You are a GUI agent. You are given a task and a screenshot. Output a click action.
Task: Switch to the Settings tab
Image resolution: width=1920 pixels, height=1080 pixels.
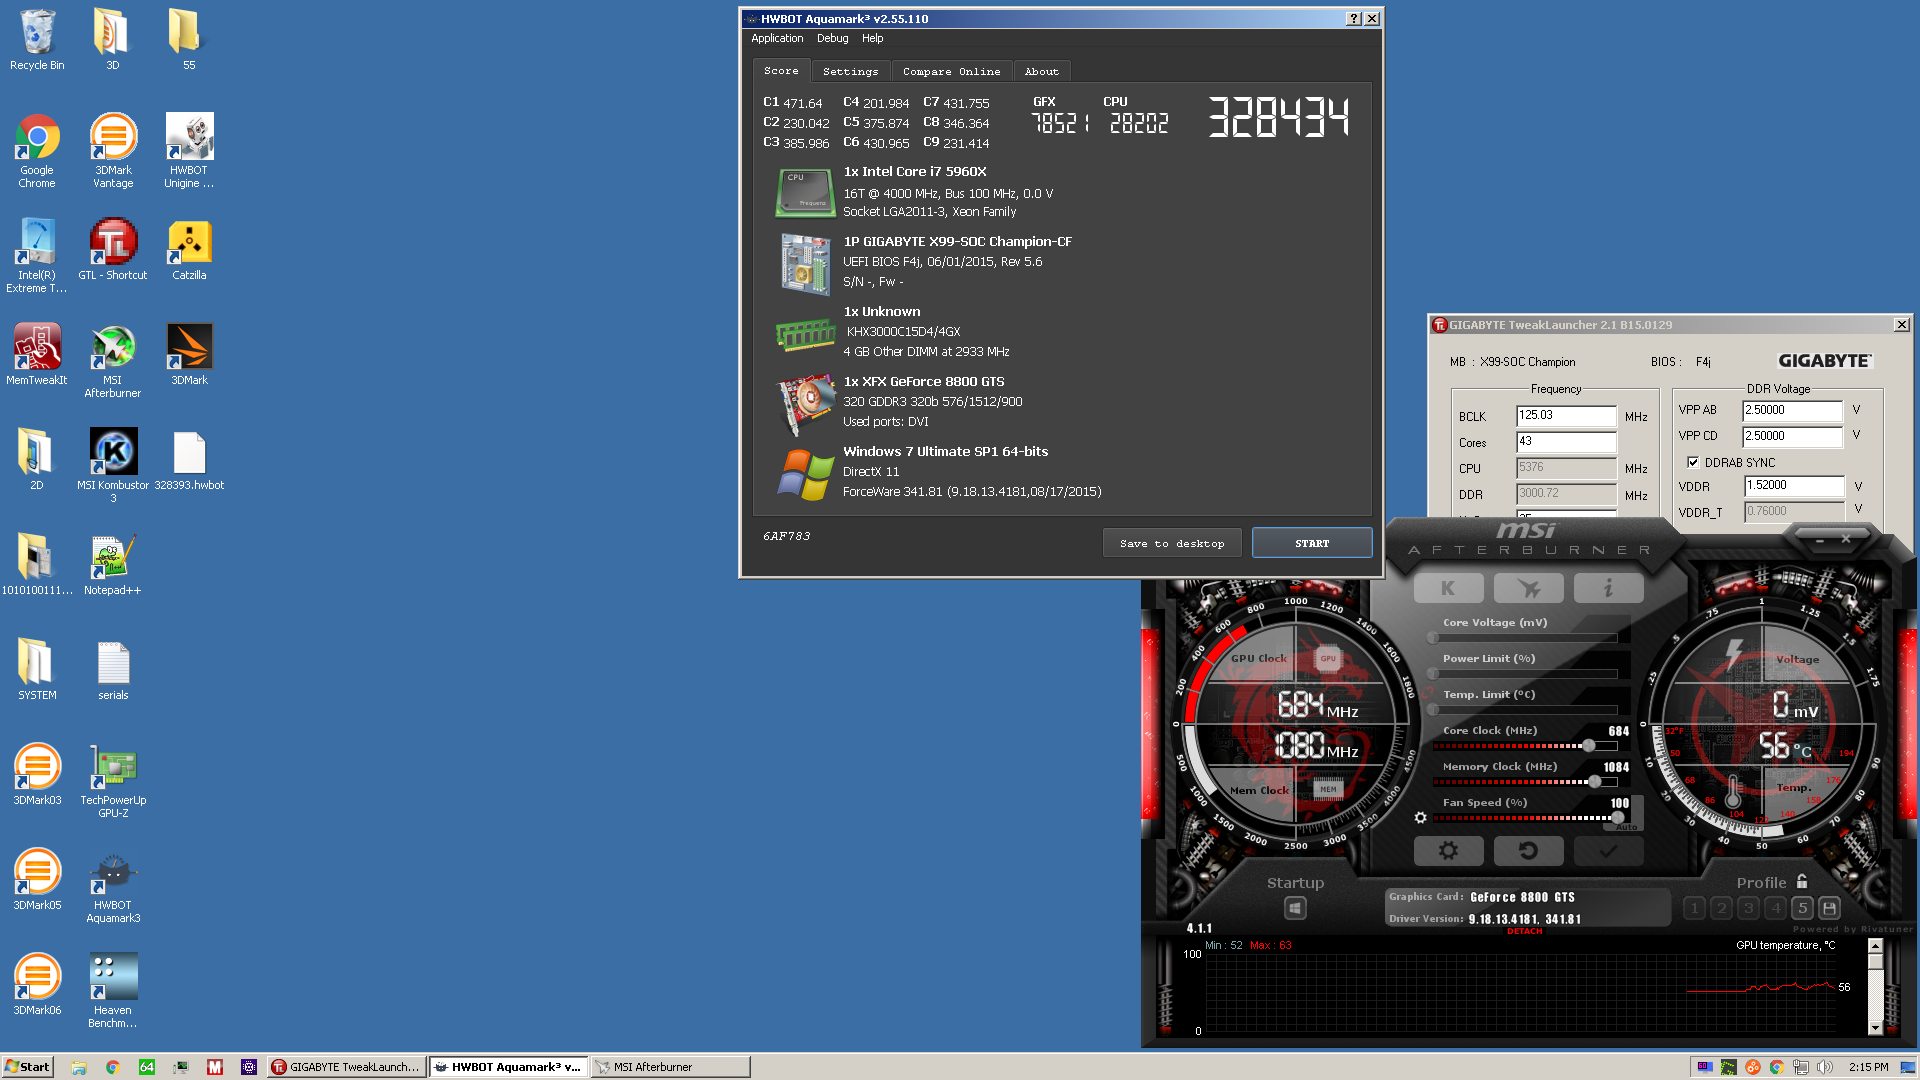tap(850, 71)
